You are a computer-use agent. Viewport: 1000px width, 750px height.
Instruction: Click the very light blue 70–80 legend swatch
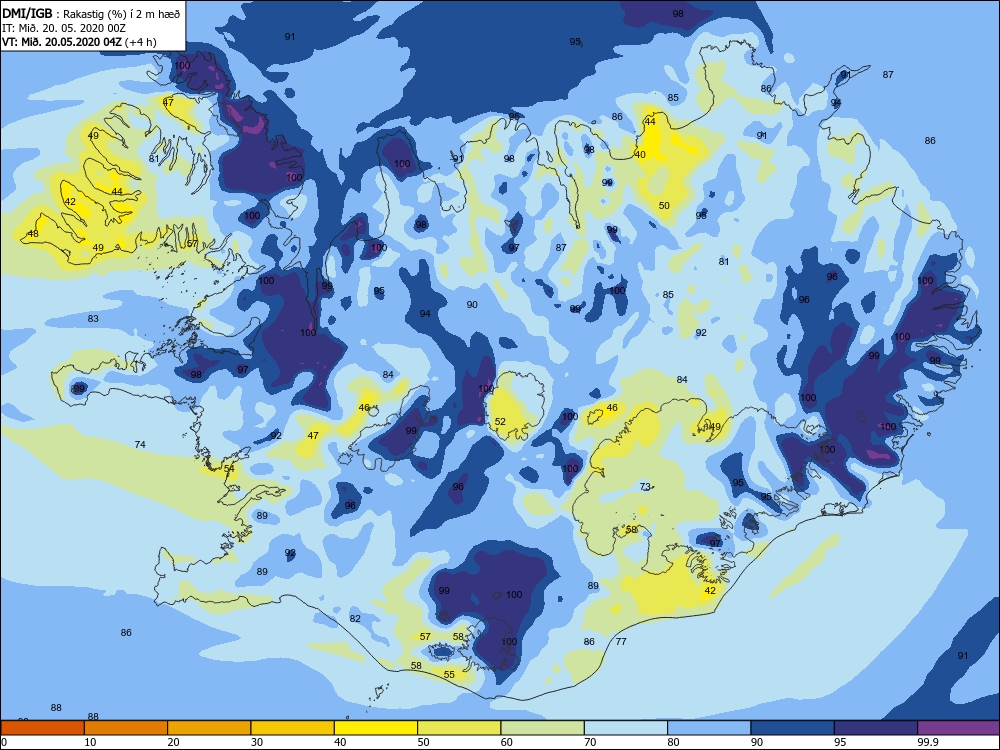pos(626,728)
